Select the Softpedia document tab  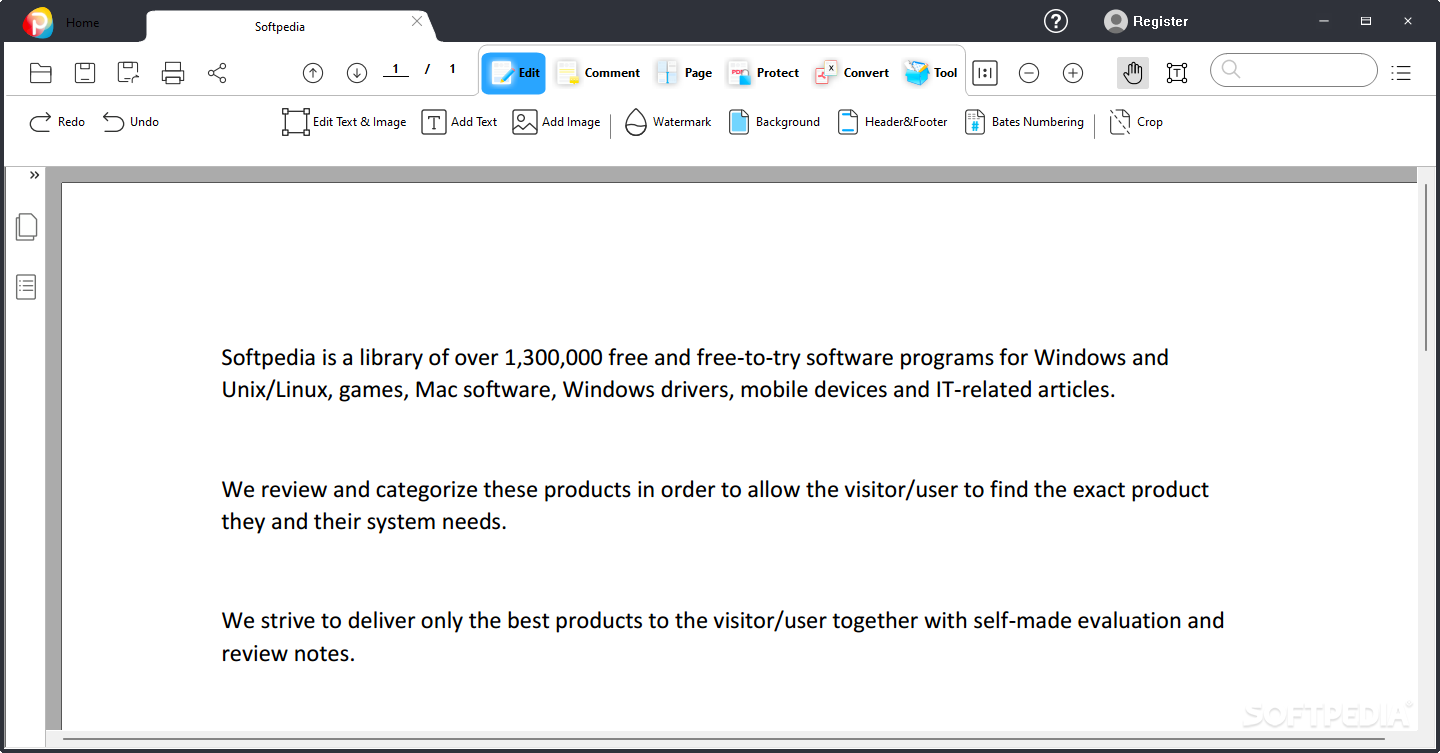pos(280,26)
